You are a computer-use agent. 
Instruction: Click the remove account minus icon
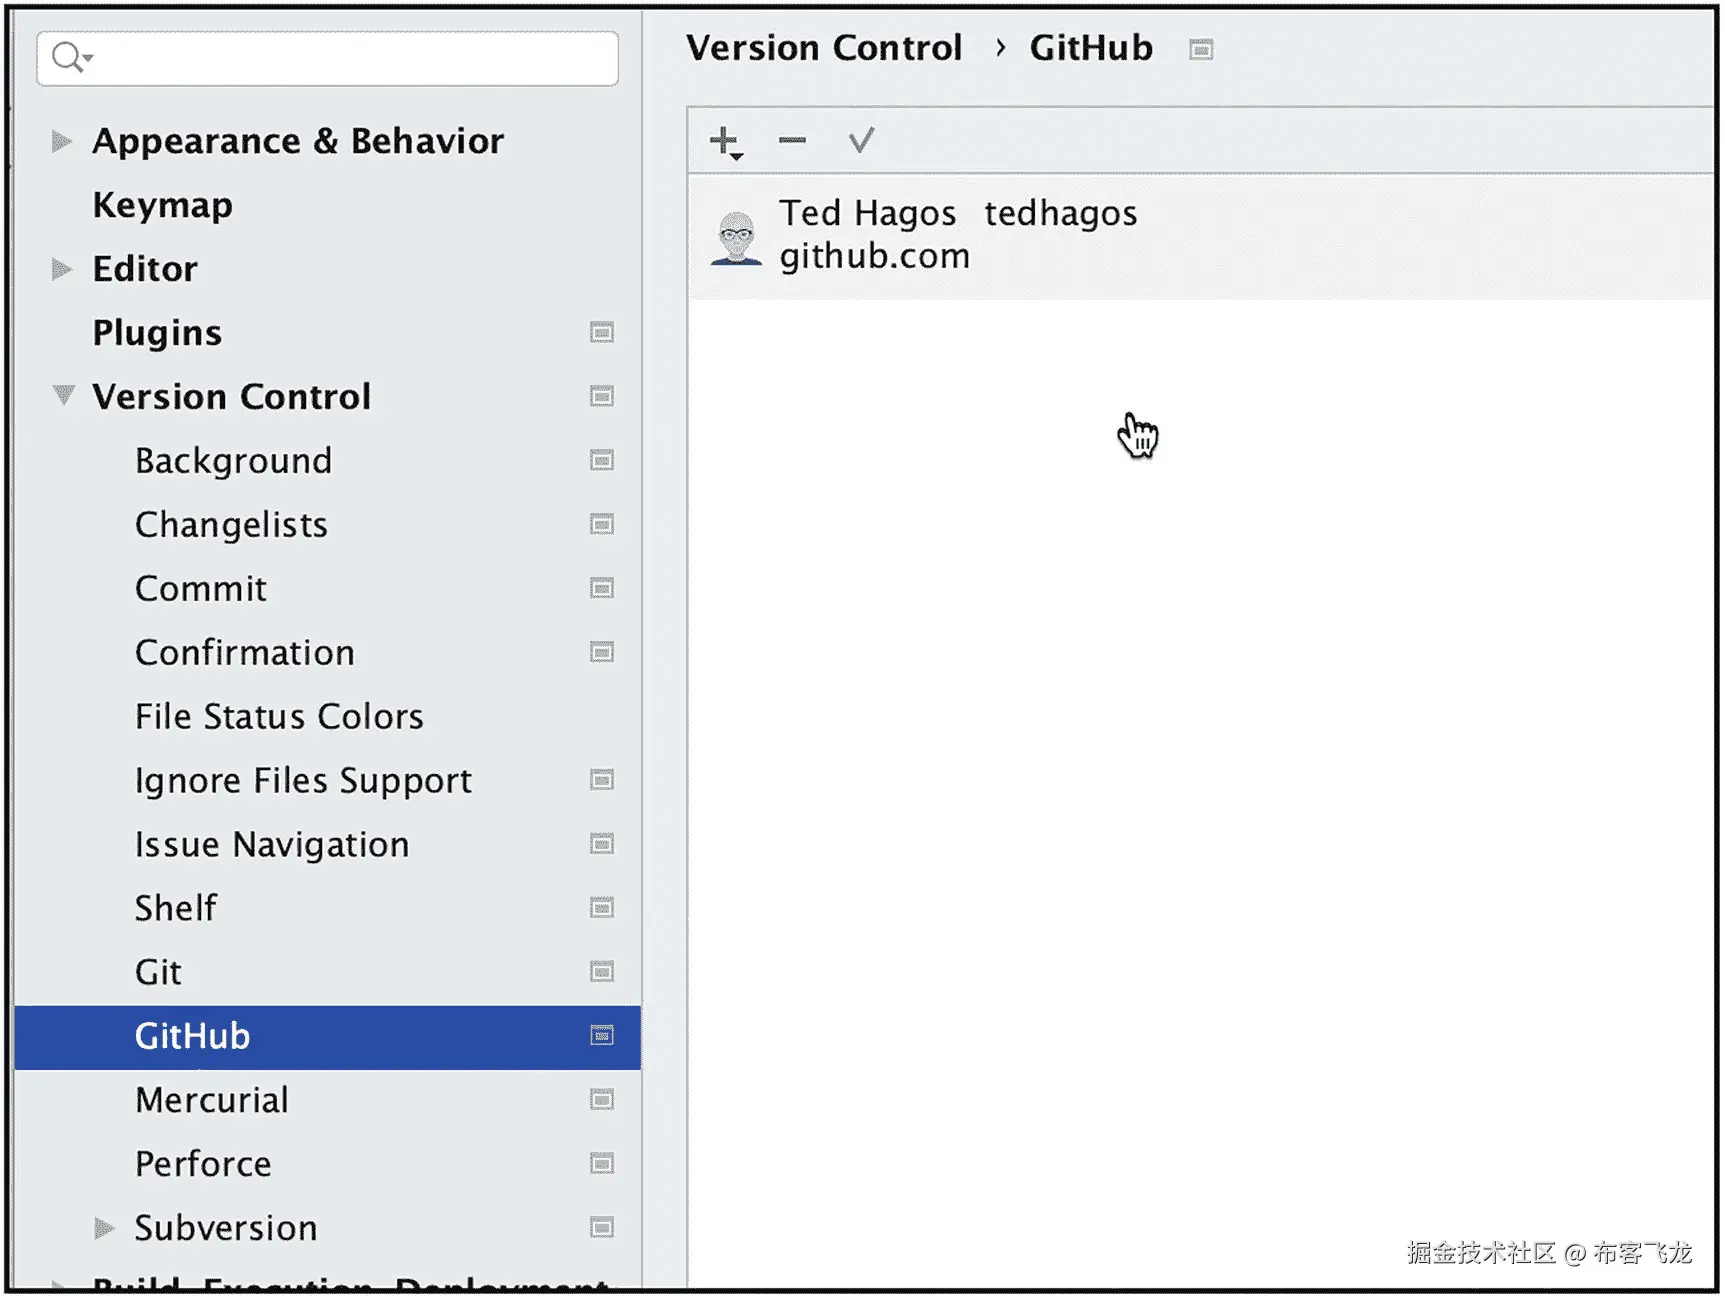pyautogui.click(x=792, y=141)
